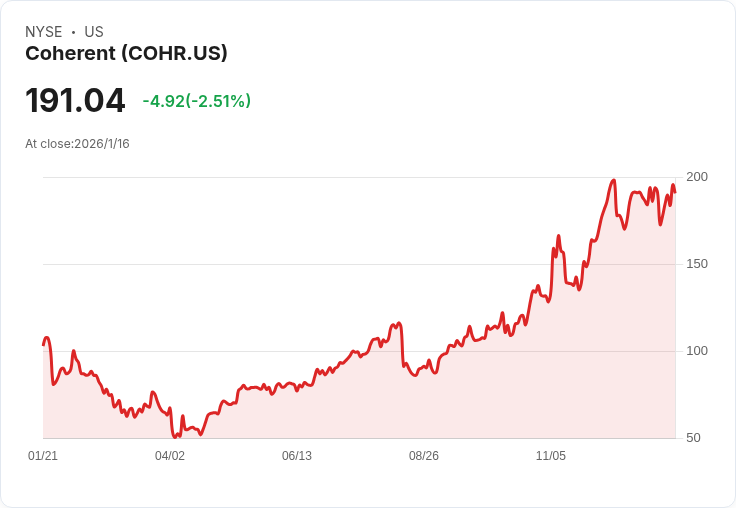Image resolution: width=736 pixels, height=508 pixels.
Task: Click the leftmost start of the price line
Action: tap(44, 343)
